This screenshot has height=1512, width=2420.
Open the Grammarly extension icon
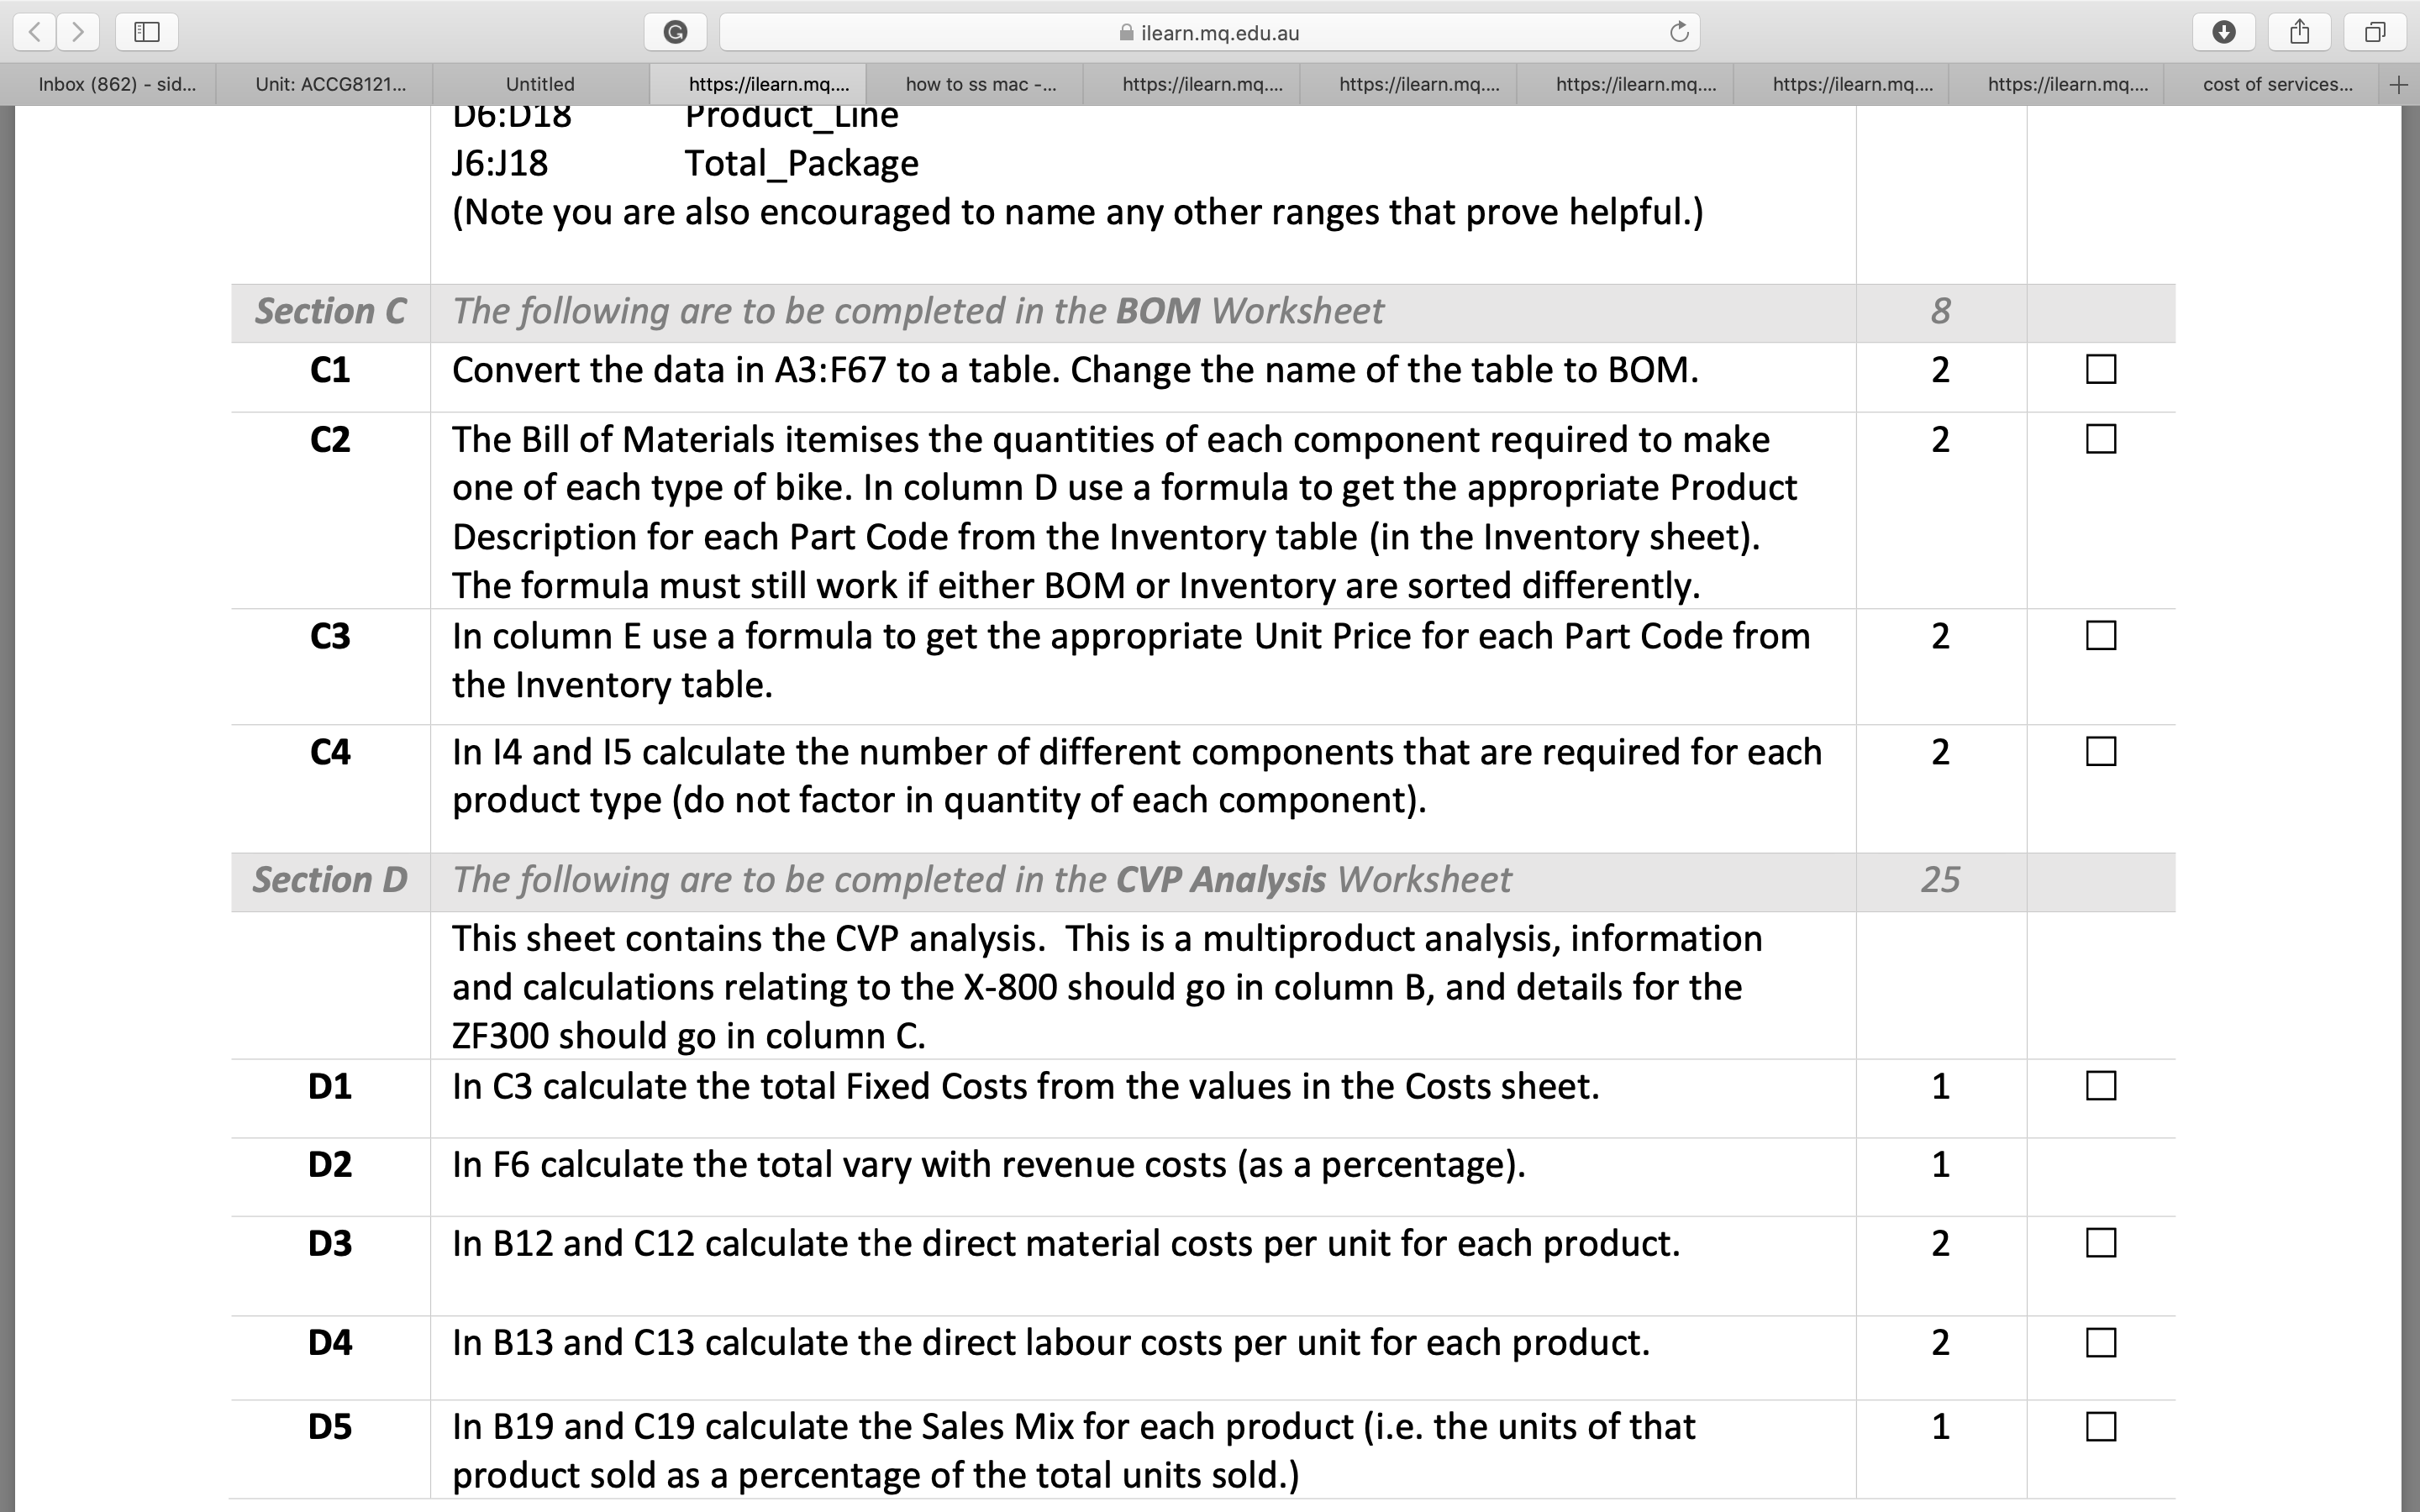point(676,31)
